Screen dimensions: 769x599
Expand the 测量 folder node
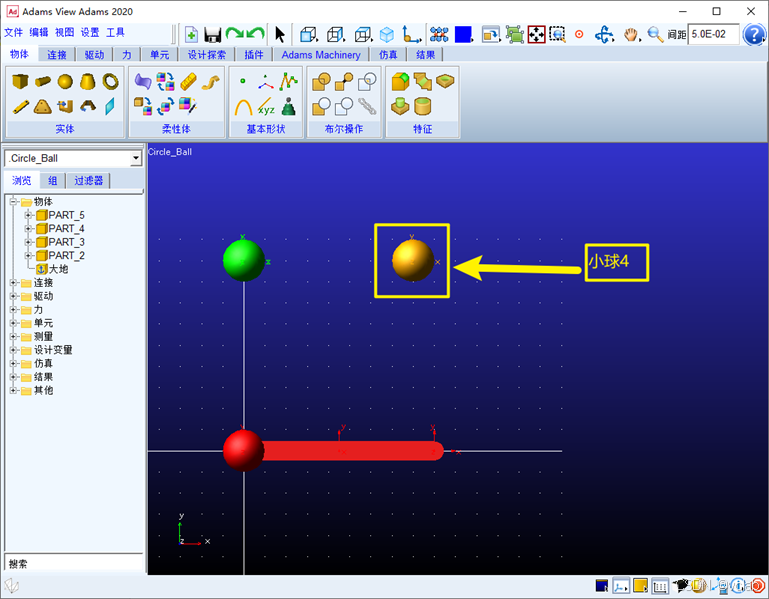click(x=13, y=337)
